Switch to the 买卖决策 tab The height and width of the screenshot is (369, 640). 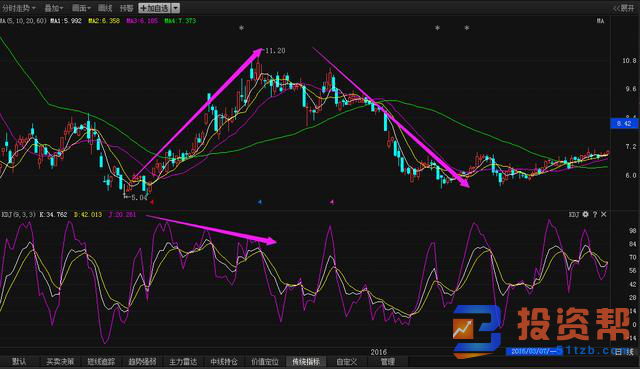click(60, 362)
